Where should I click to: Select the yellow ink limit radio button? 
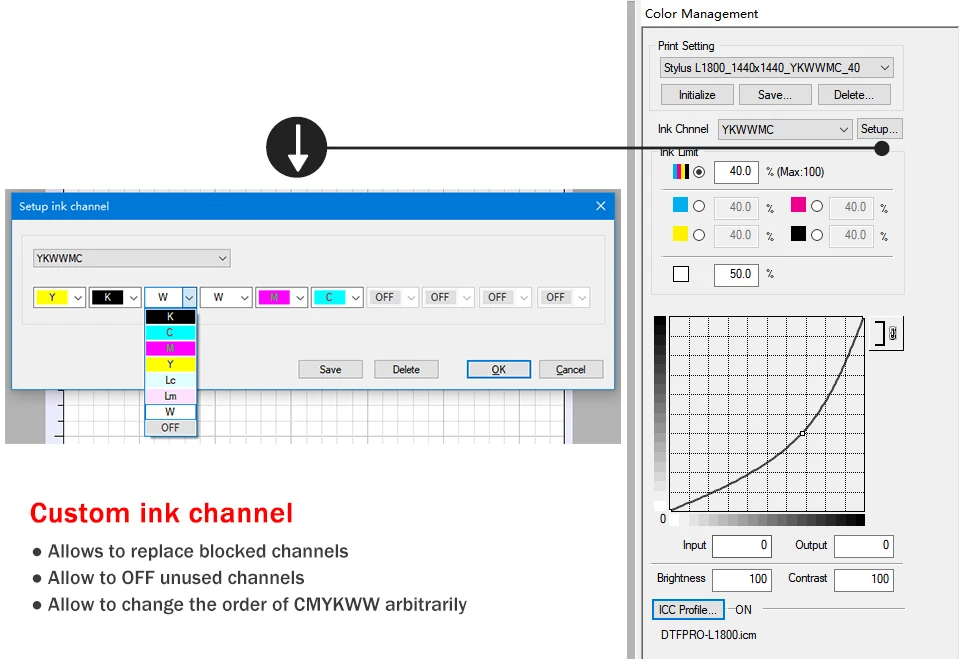coord(699,235)
